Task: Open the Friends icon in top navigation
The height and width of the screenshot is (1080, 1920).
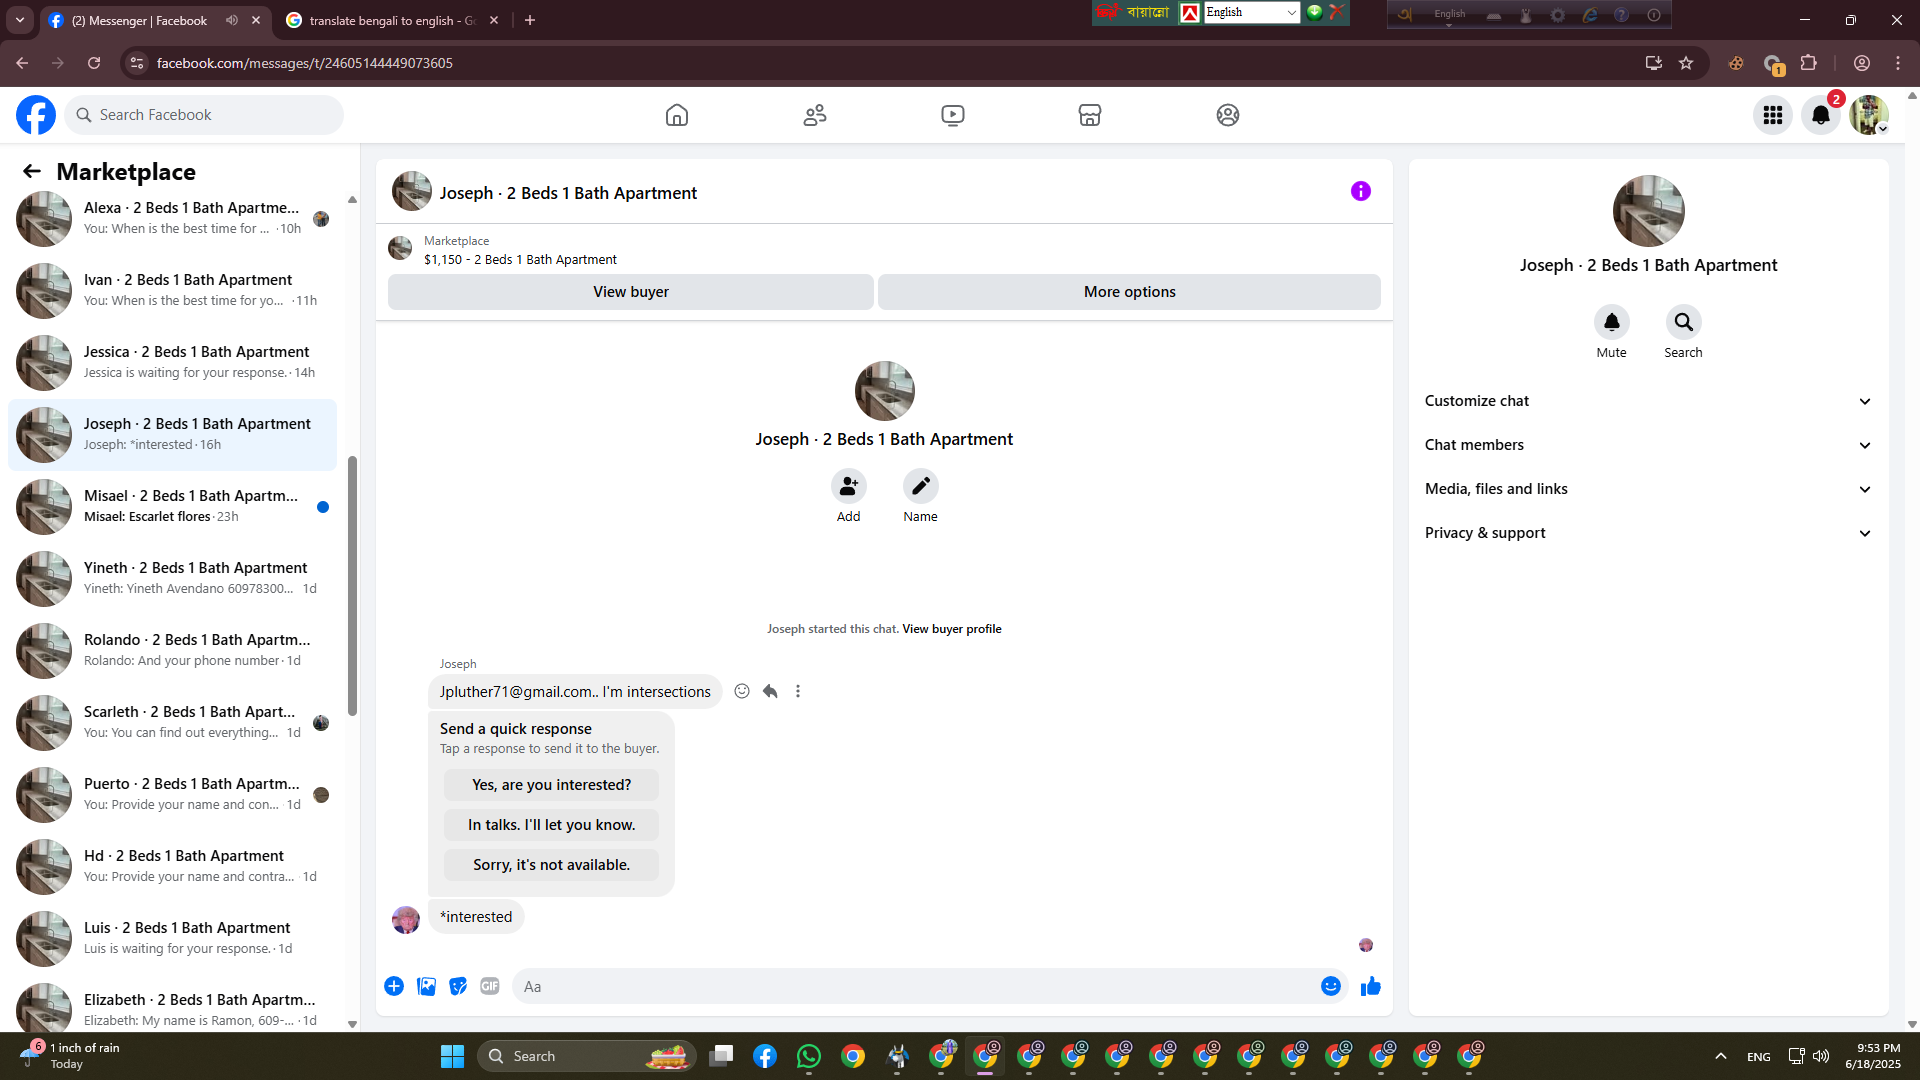Action: pyautogui.click(x=815, y=115)
